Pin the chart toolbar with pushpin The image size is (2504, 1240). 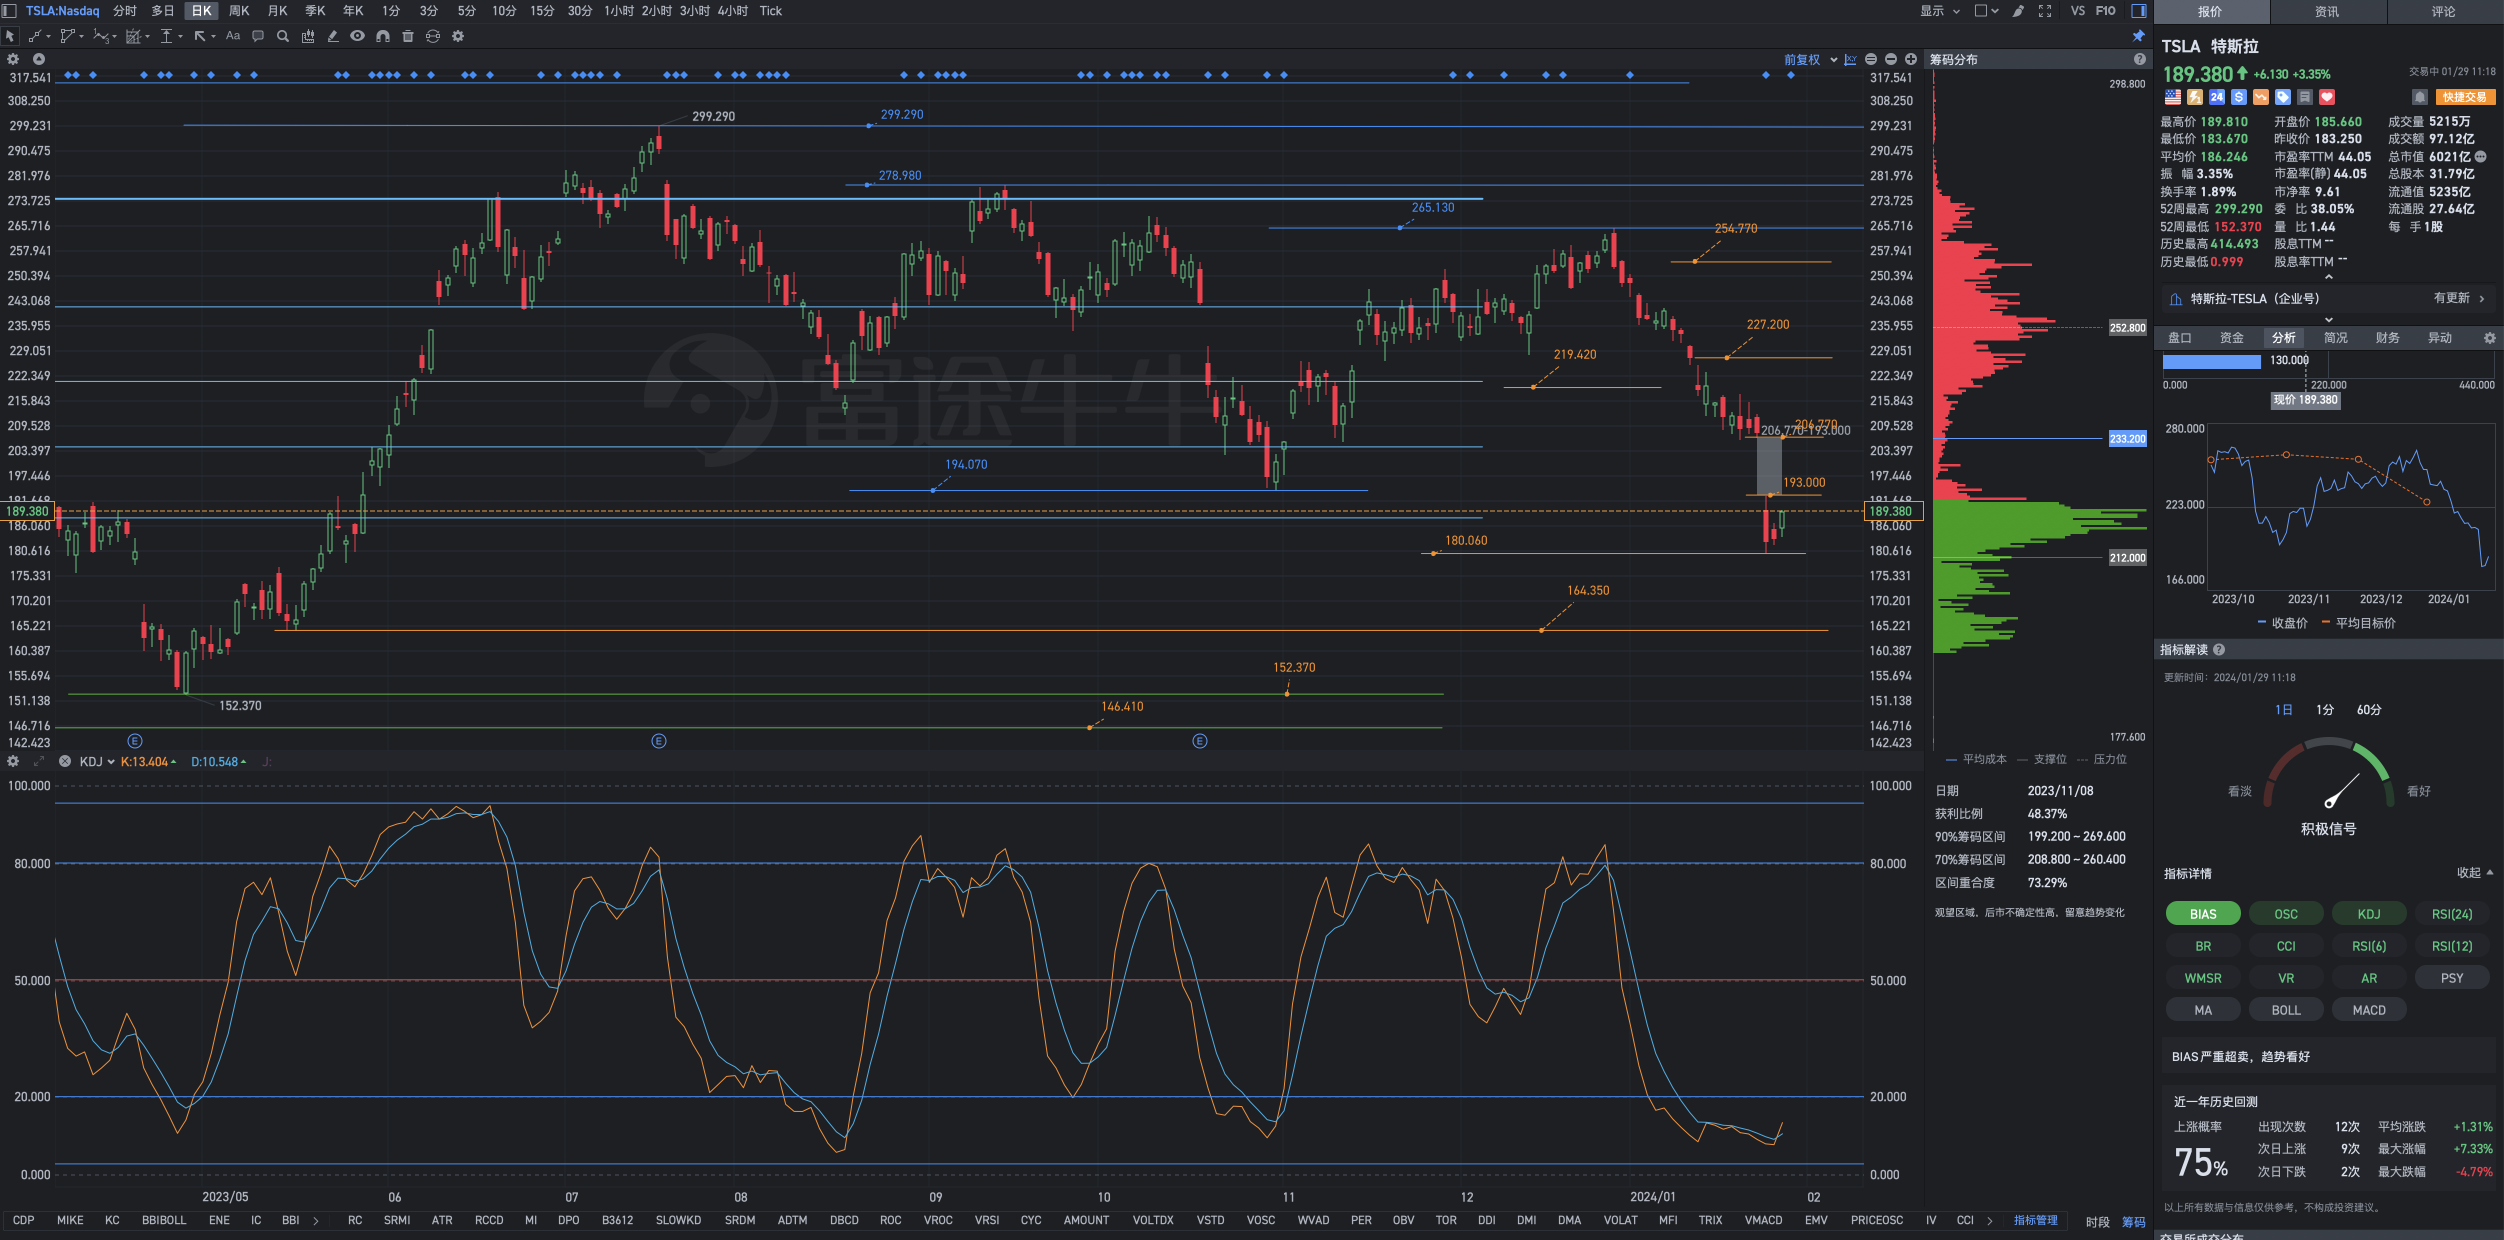point(2139,36)
